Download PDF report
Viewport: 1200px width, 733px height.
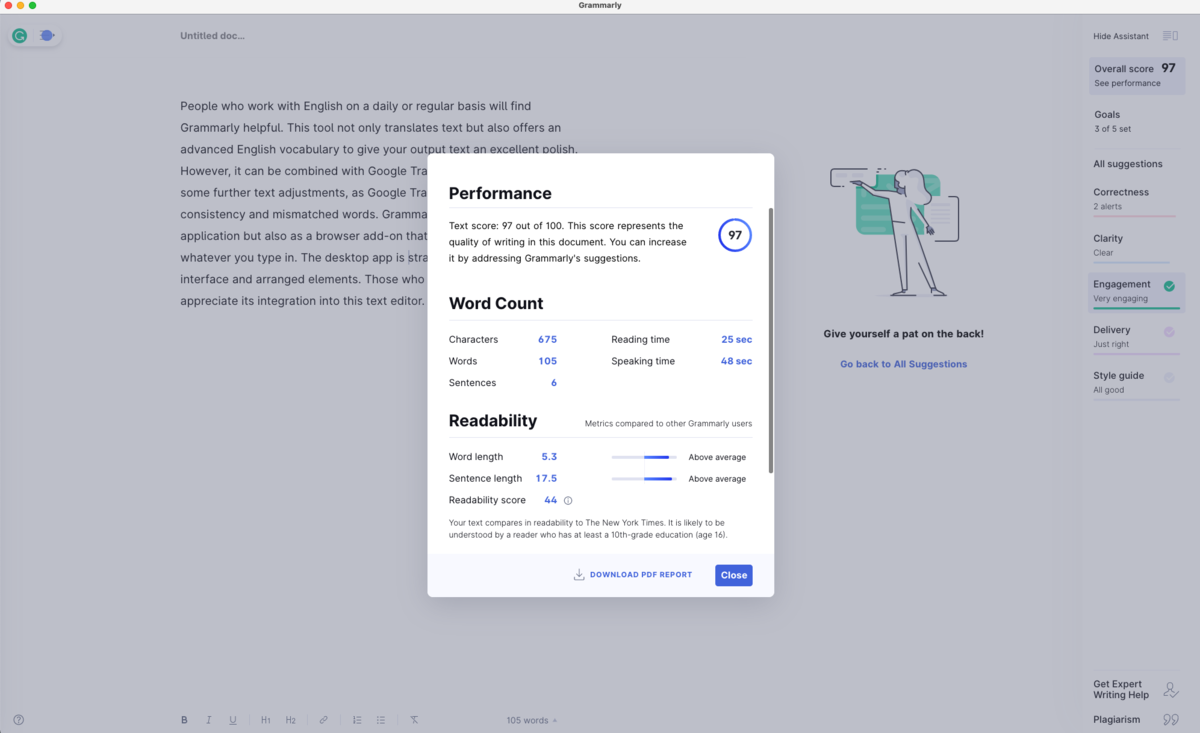point(633,575)
